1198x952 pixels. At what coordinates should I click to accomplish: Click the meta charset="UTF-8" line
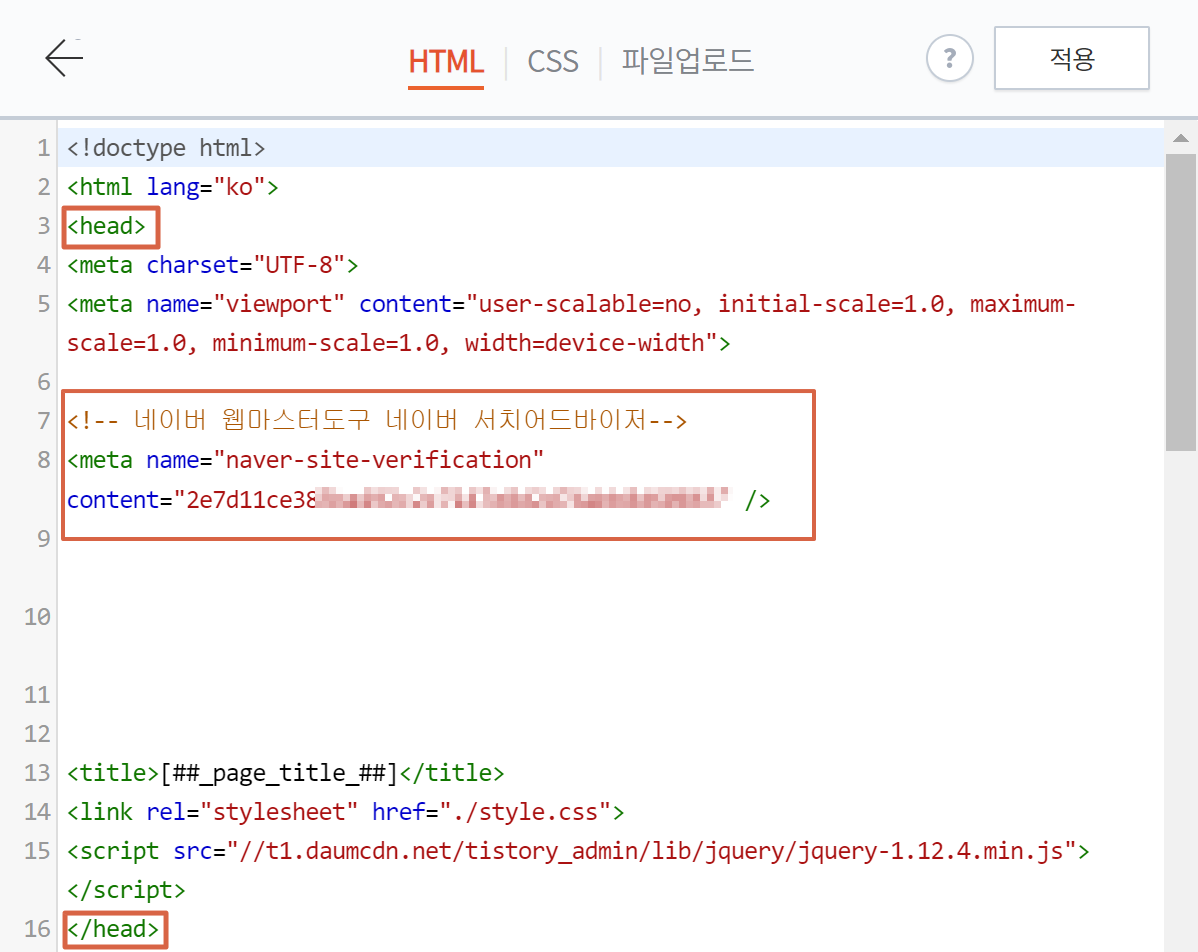click(212, 265)
